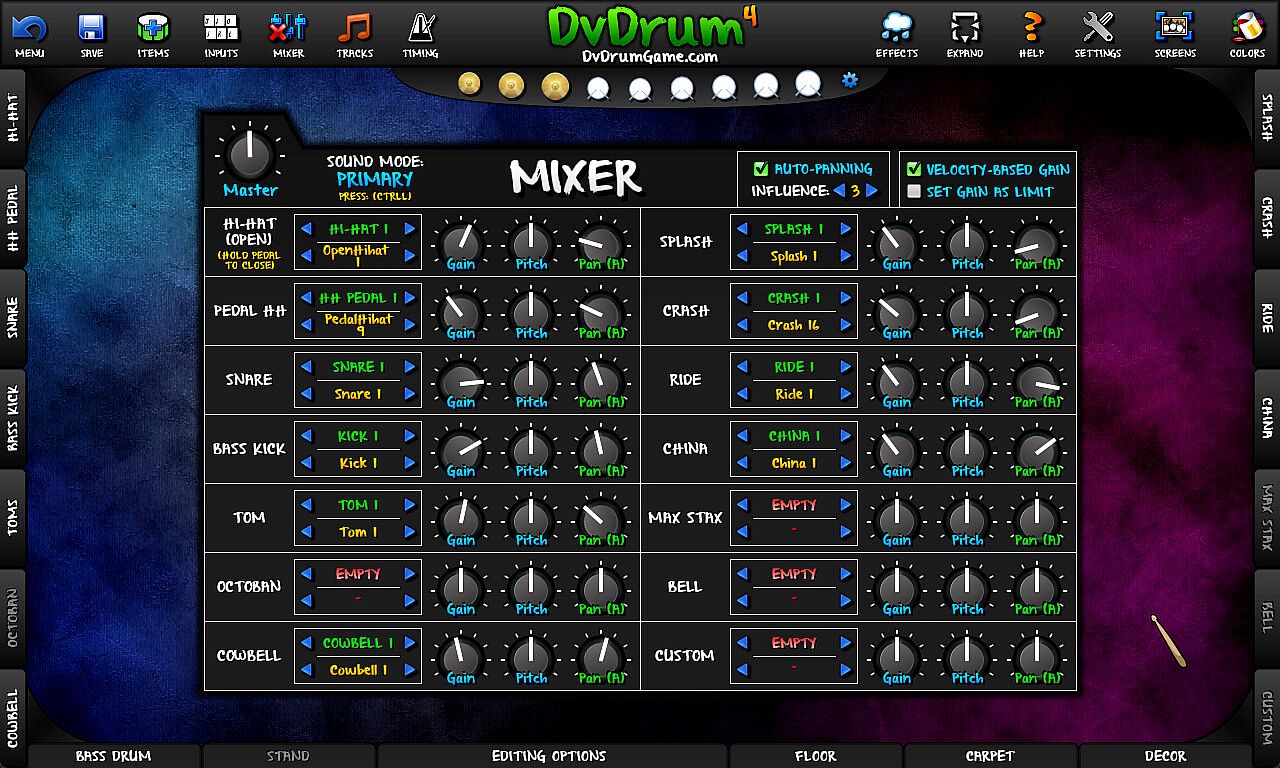Select next Tom 1 sound with right arrow

click(x=409, y=532)
